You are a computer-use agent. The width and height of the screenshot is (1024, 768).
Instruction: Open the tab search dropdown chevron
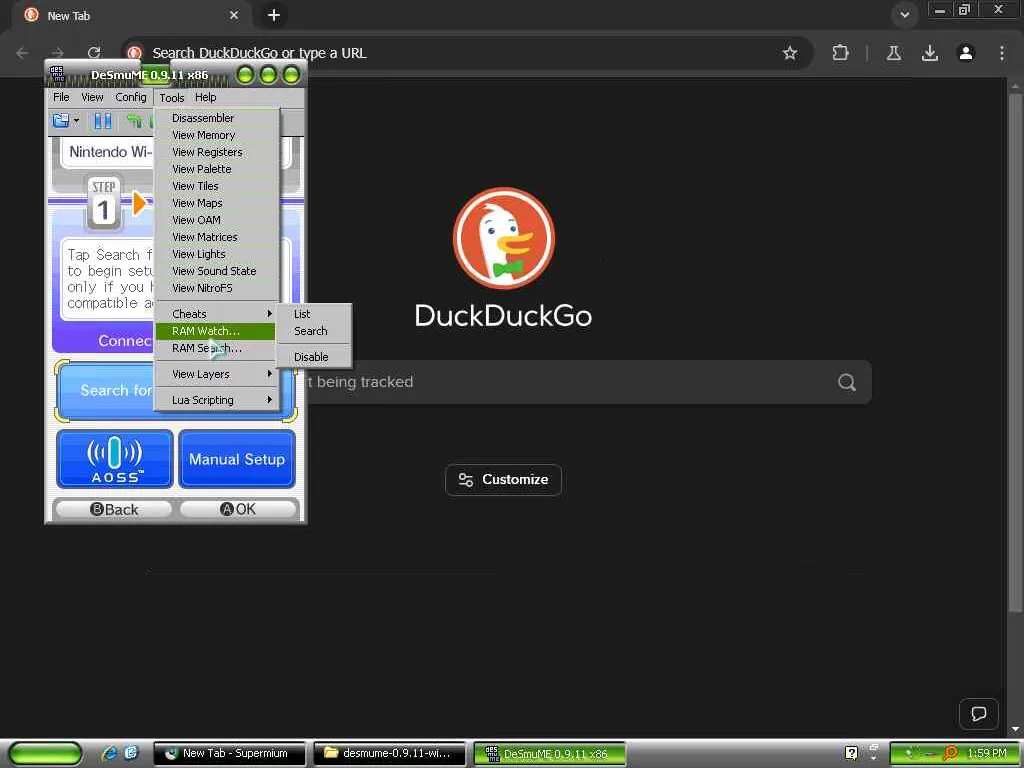coord(904,15)
